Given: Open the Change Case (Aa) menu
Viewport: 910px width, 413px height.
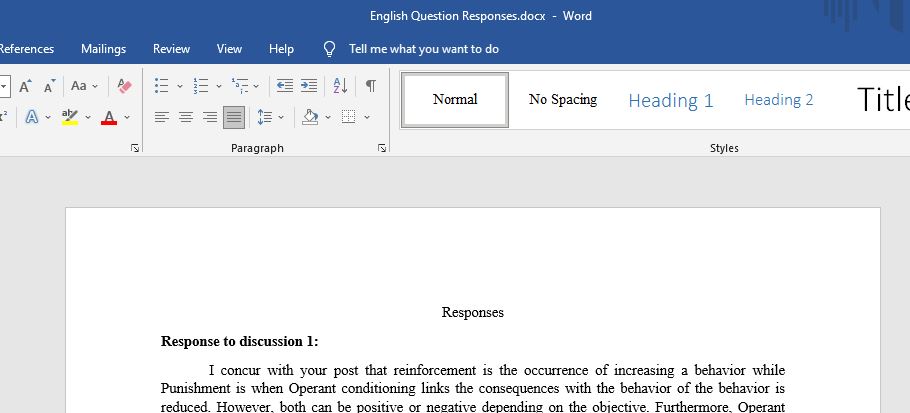Looking at the screenshot, I should [x=84, y=86].
